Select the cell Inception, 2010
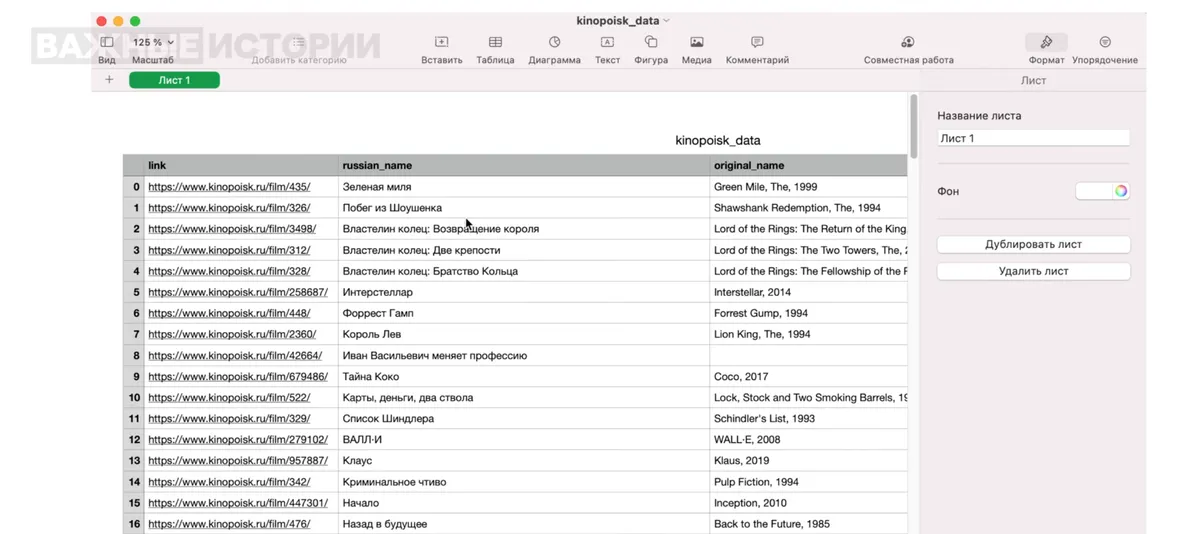This screenshot has height=534, width=1200. click(x=808, y=503)
